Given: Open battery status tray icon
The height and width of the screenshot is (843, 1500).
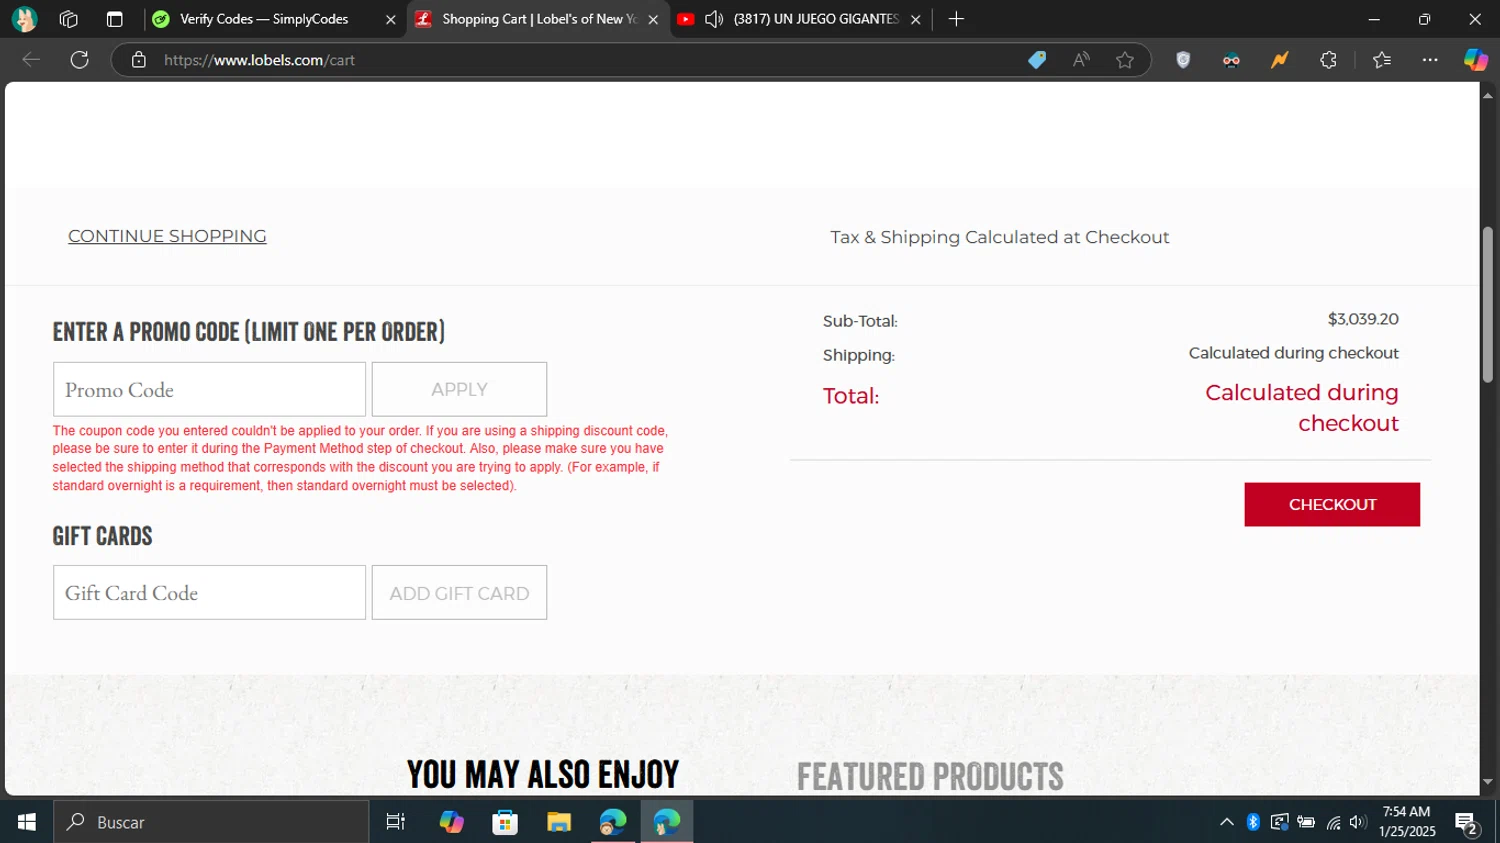Looking at the screenshot, I should (x=1306, y=822).
